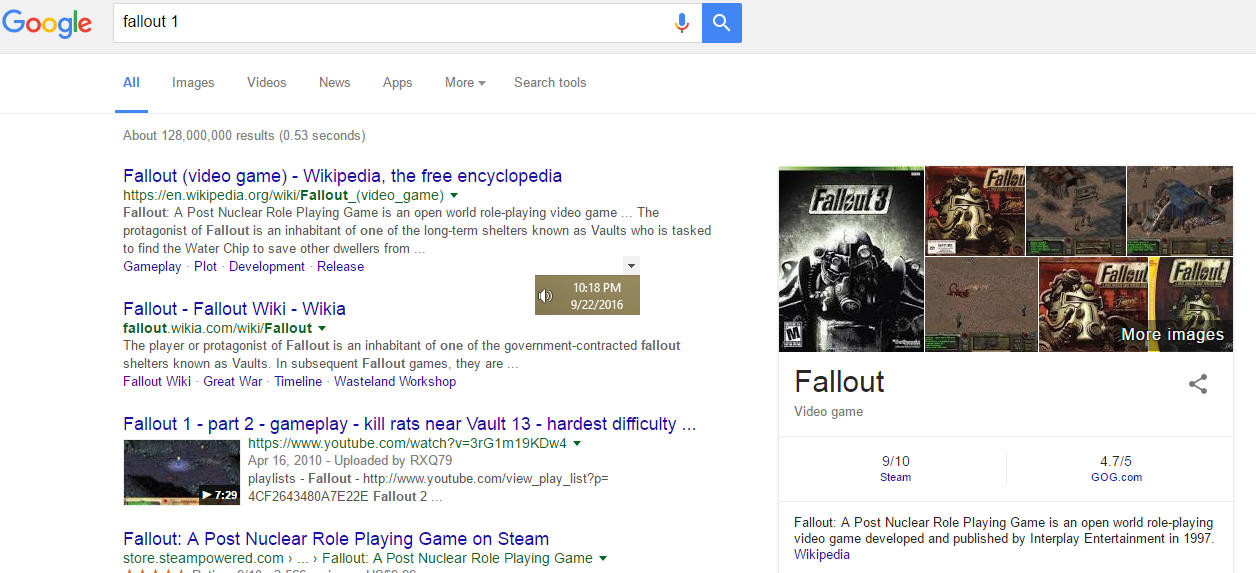Open the Apps tab
Image resolution: width=1256 pixels, height=573 pixels.
(398, 83)
